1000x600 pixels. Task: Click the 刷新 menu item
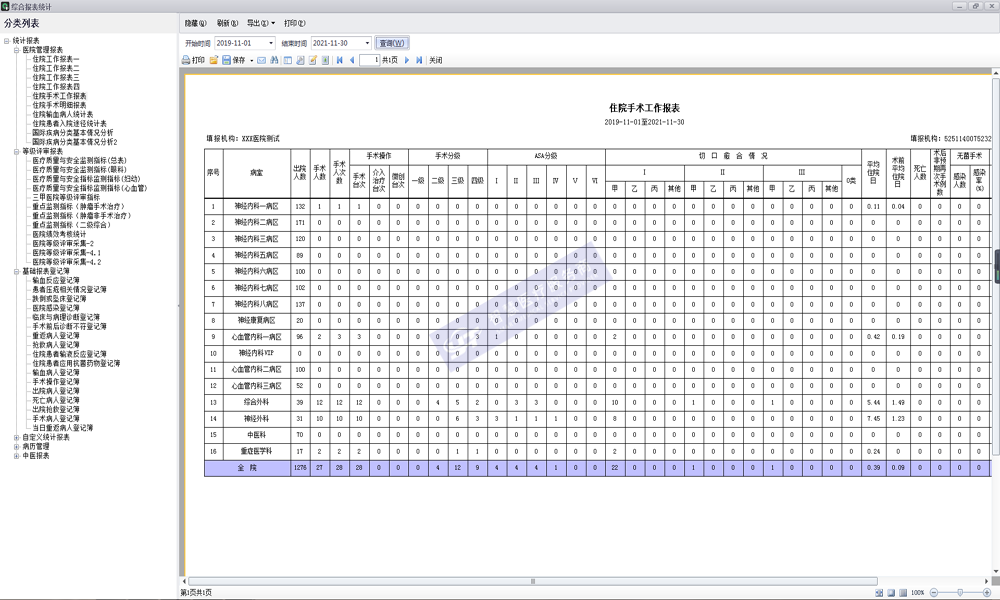pyautogui.click(x=227, y=22)
